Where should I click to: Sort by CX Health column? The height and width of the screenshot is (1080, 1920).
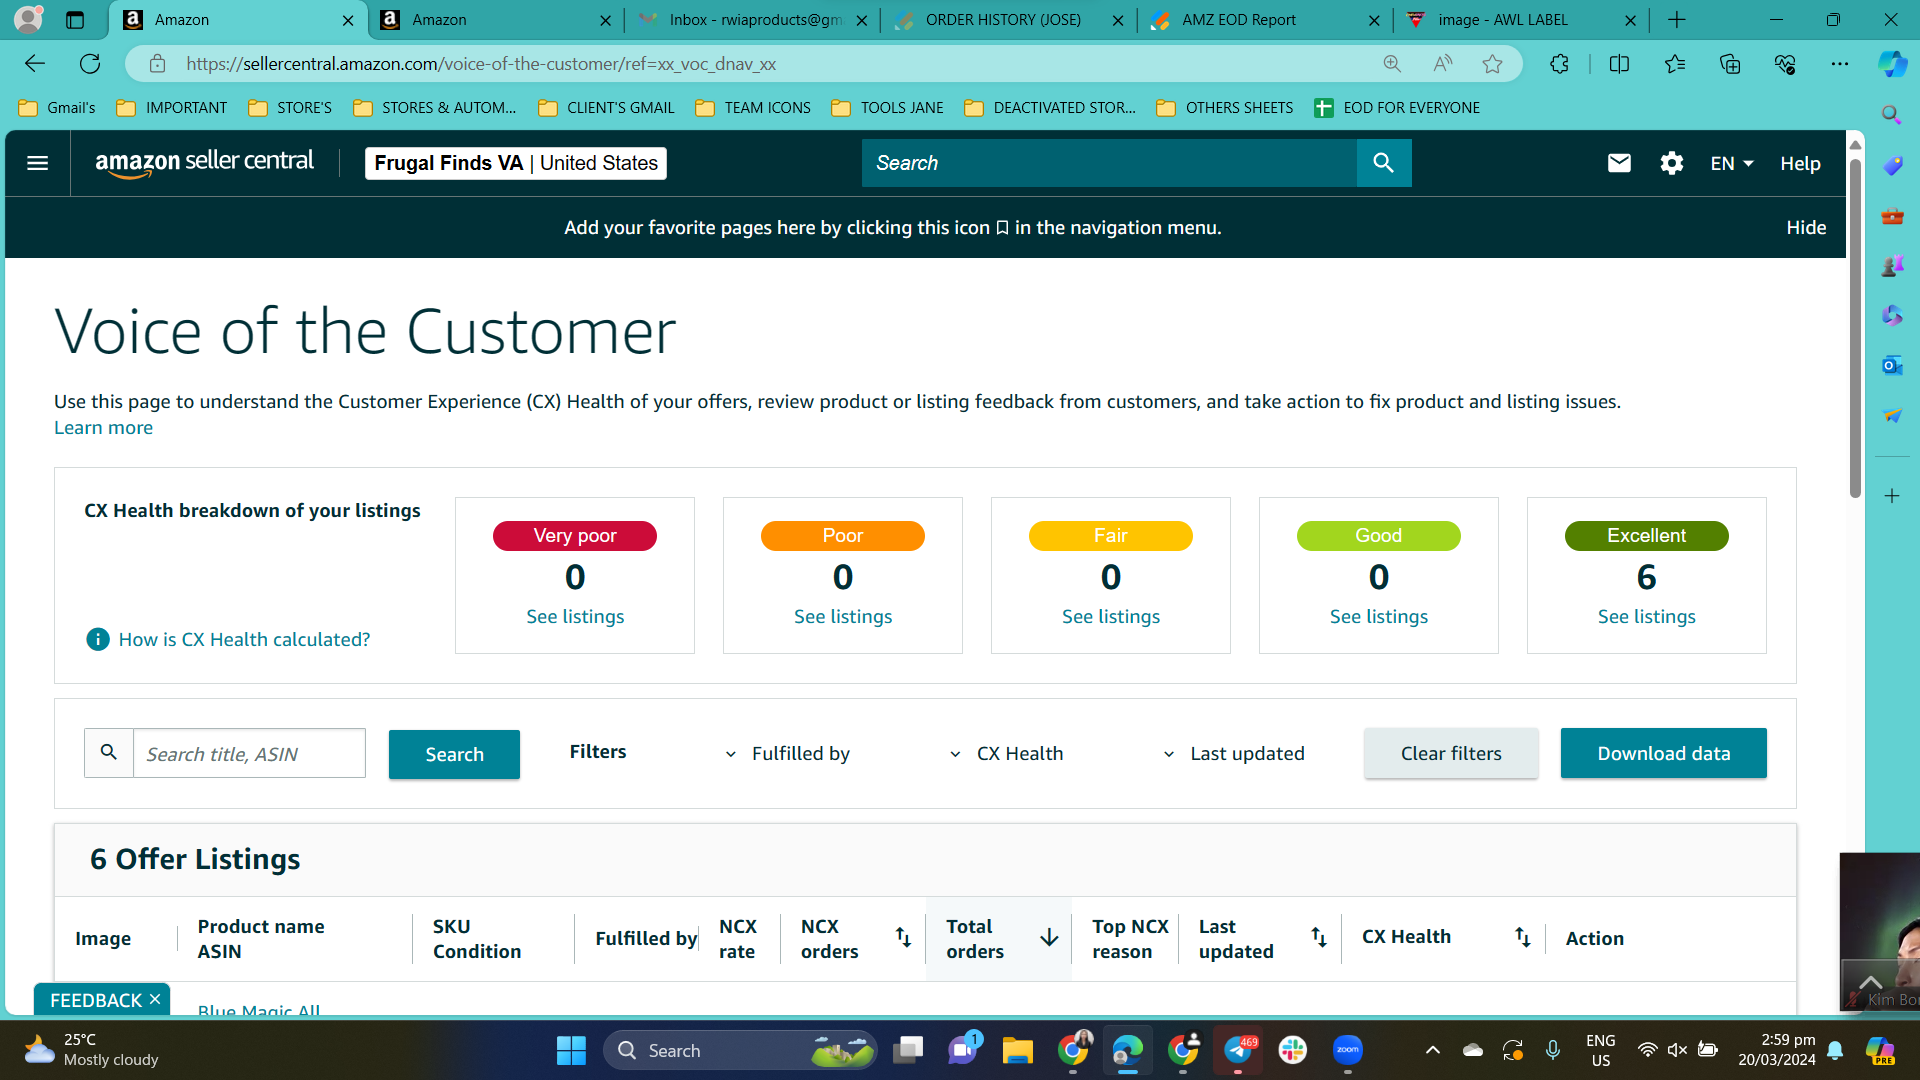pos(1522,937)
